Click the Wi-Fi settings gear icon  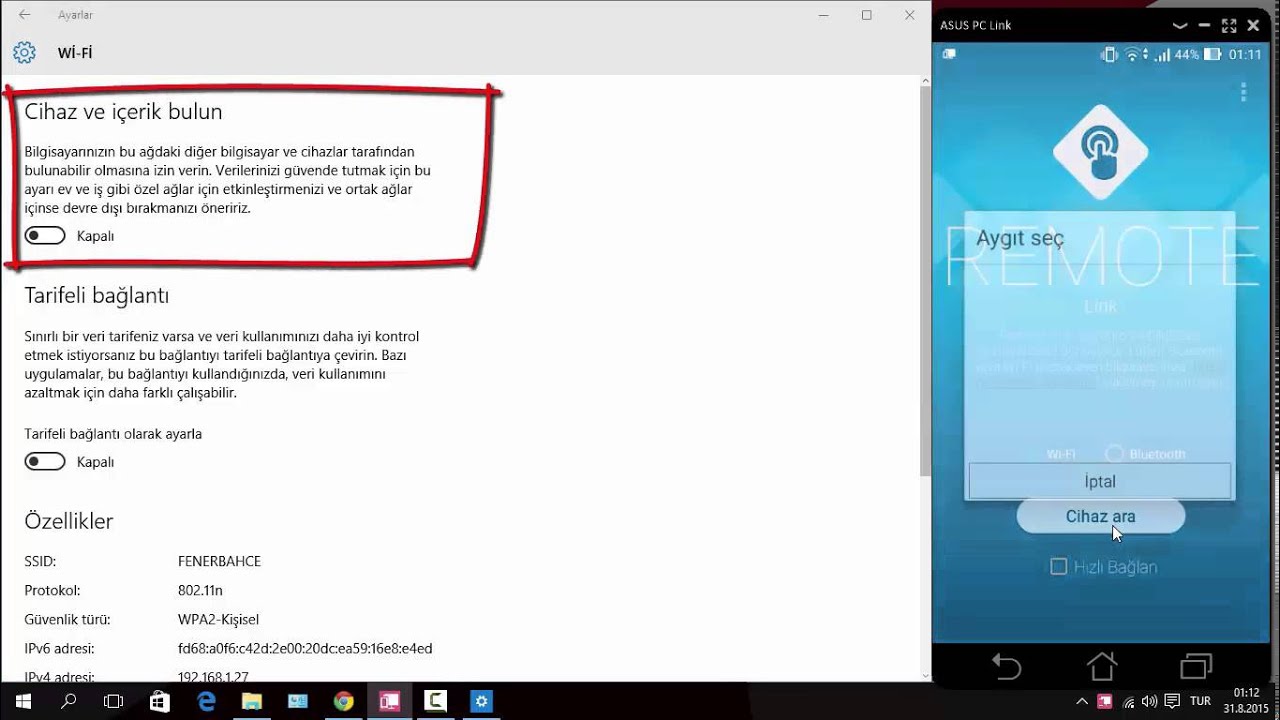pos(24,53)
